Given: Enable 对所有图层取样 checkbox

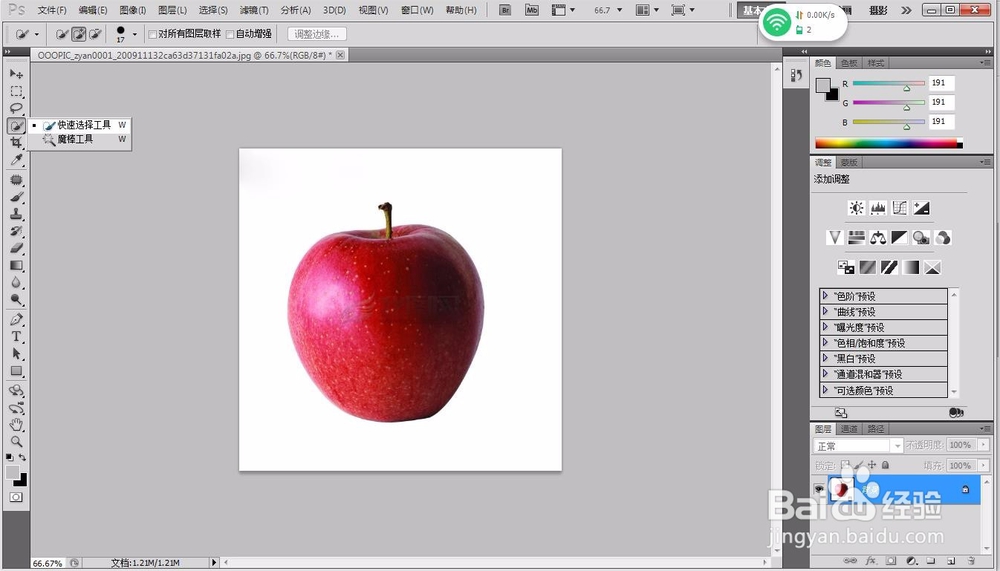Looking at the screenshot, I should (152, 34).
